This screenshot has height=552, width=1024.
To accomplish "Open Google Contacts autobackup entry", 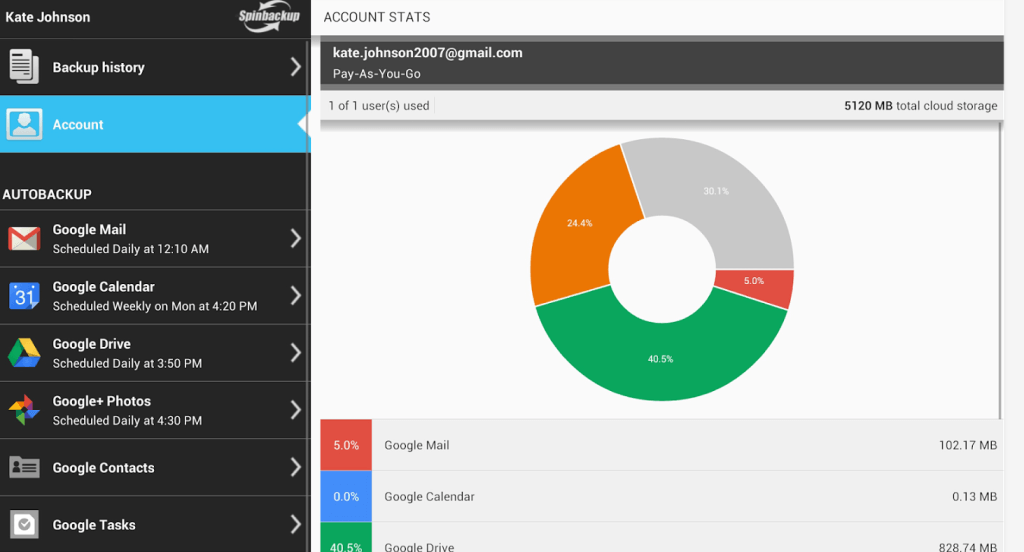I will pos(155,467).
